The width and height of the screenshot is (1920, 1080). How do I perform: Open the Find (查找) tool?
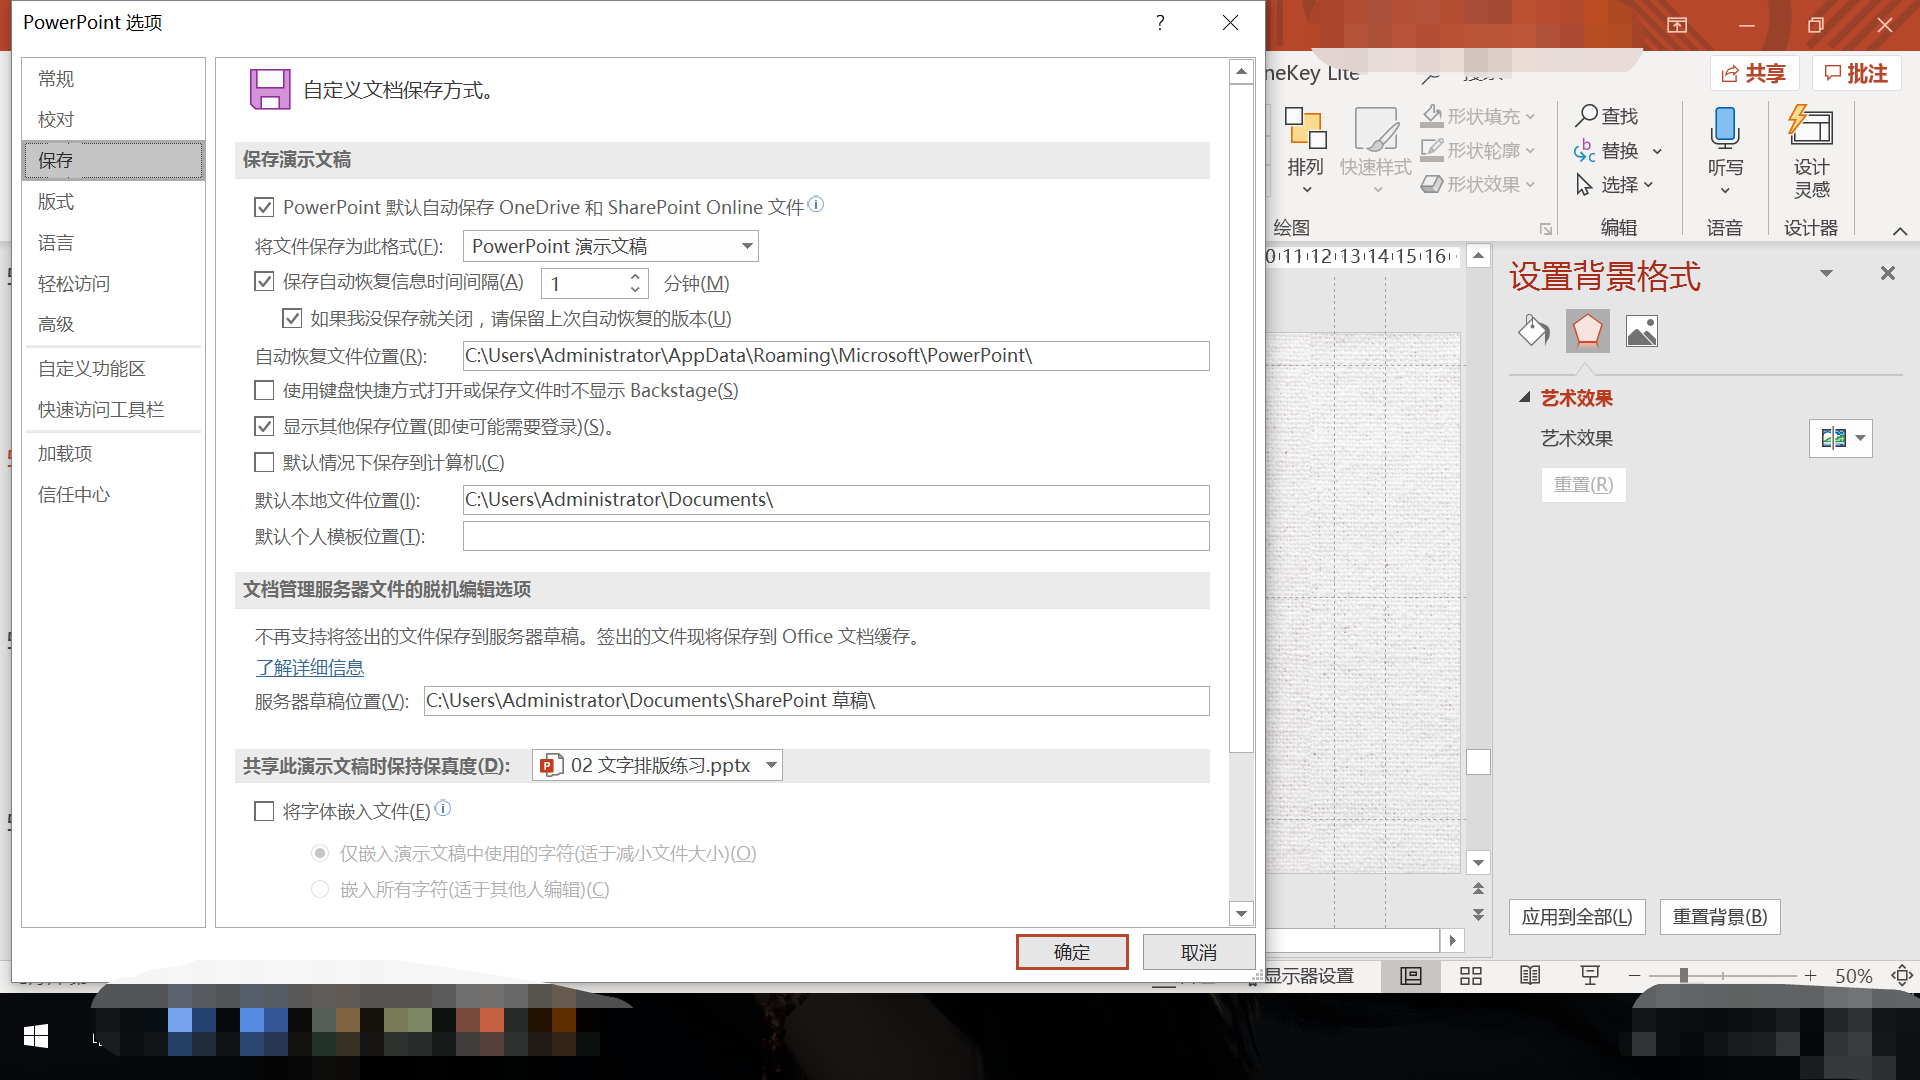pyautogui.click(x=1607, y=116)
